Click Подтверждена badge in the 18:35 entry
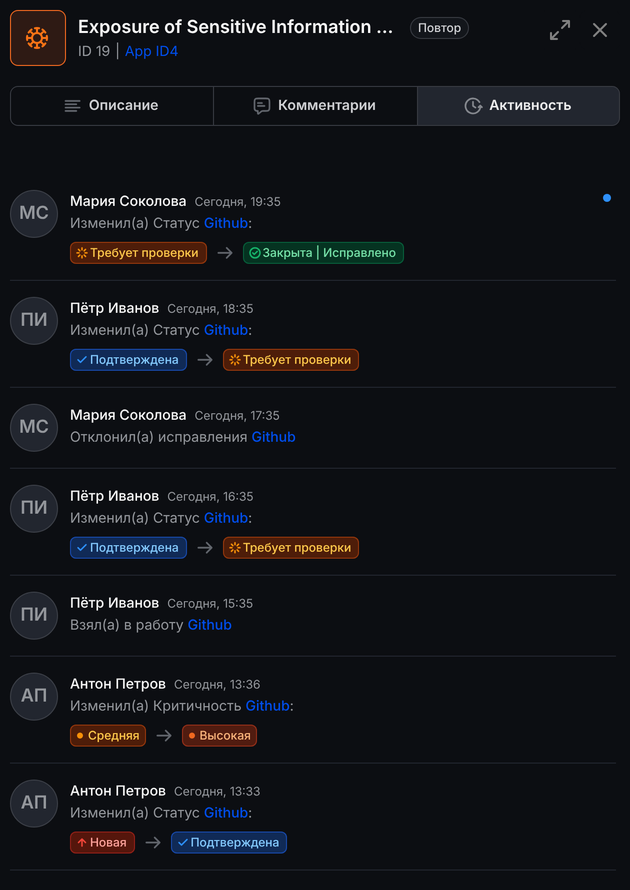 tap(128, 360)
